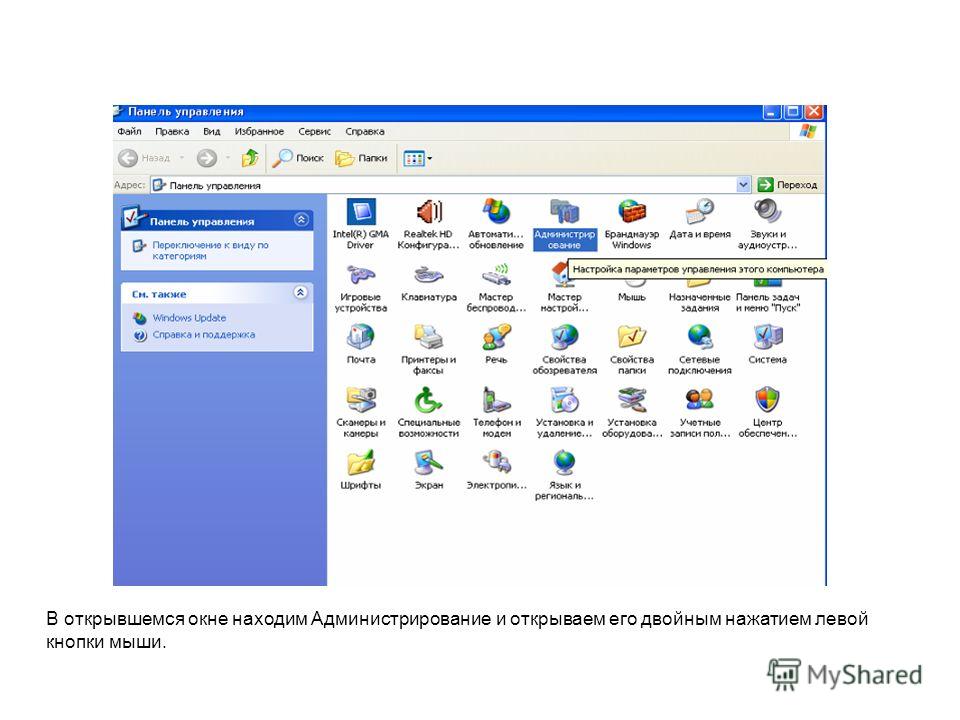This screenshot has width=960, height=720.
Task: Click the Up folder toolbar button
Action: click(250, 158)
